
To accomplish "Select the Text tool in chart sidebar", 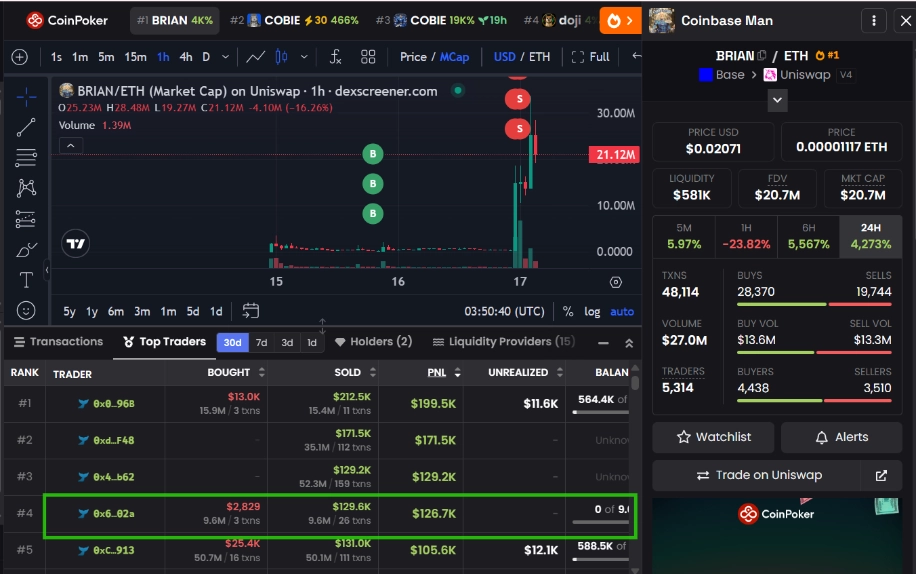I will (x=26, y=280).
